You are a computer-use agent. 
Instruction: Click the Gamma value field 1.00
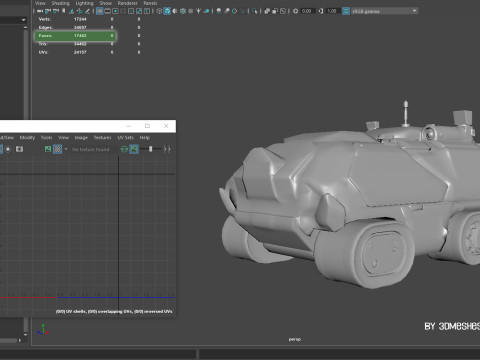coord(332,11)
